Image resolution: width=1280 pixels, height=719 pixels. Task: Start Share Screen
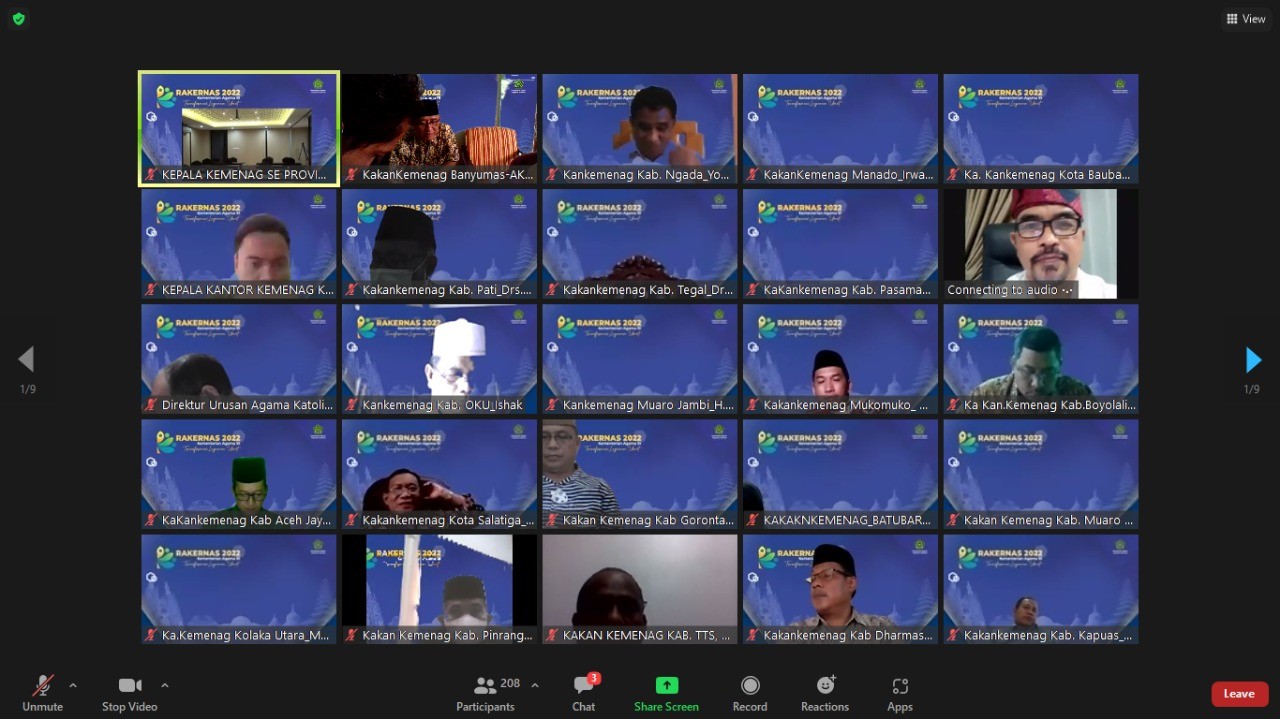pos(666,693)
